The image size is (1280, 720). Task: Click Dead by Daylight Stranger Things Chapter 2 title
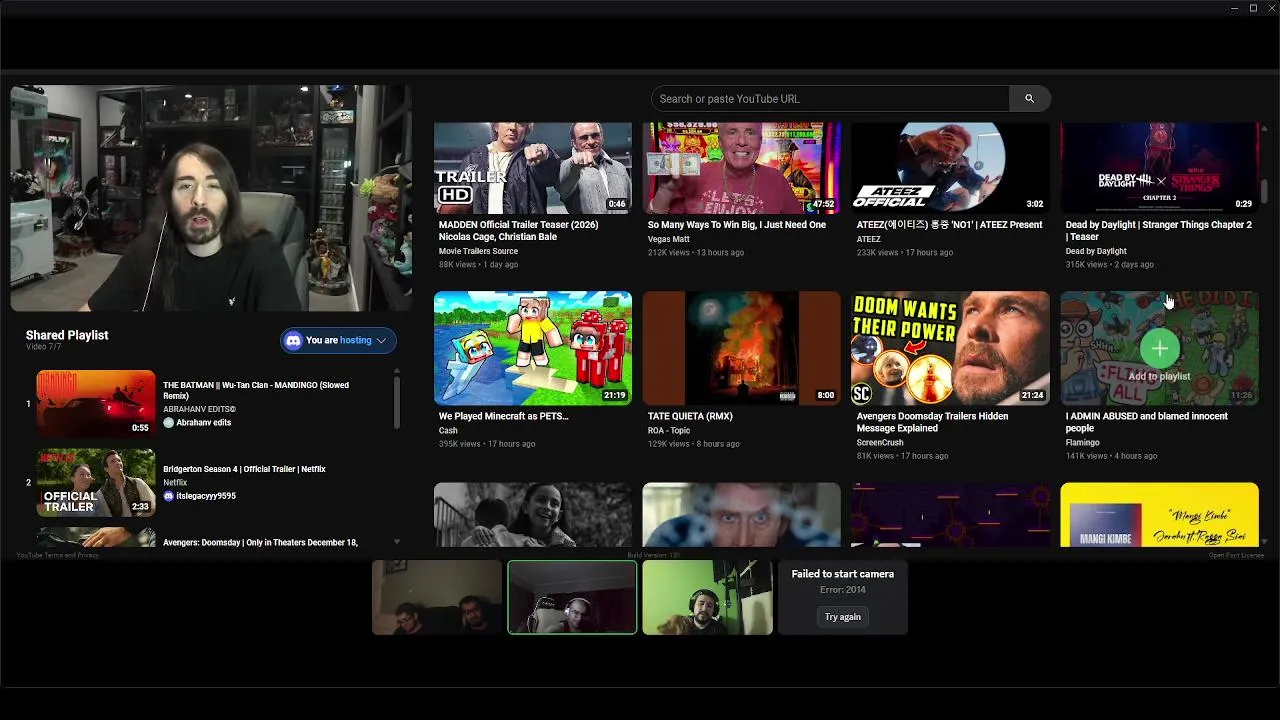pos(1158,231)
